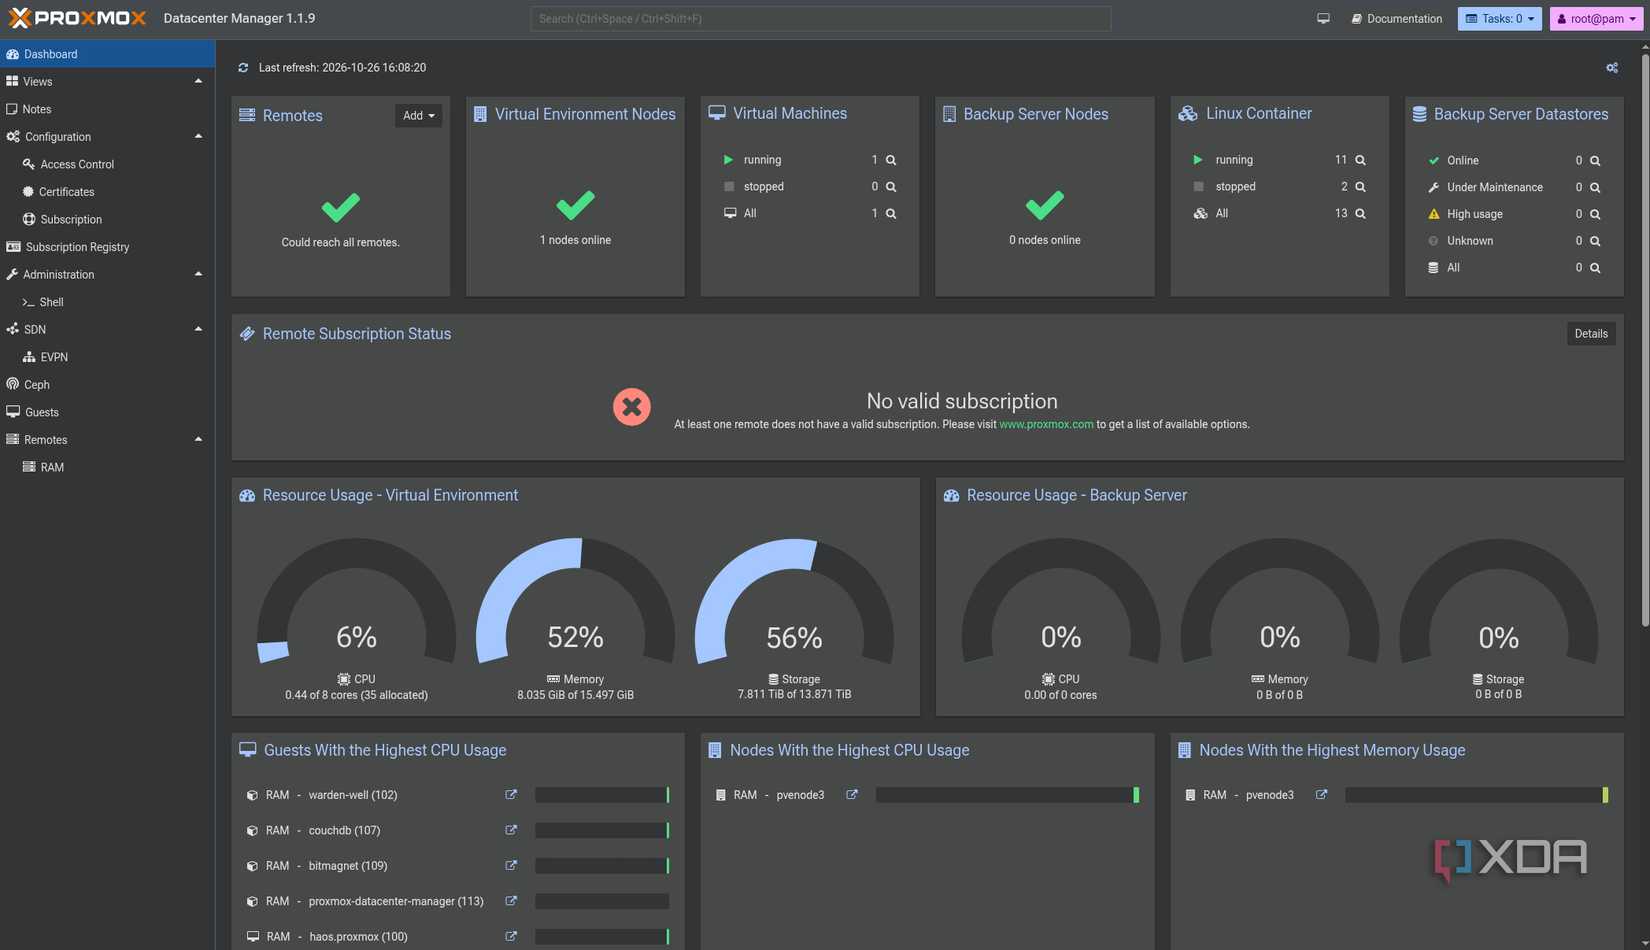Open pvenode3 link in Memory usage panel
The image size is (1650, 950).
coord(1321,795)
